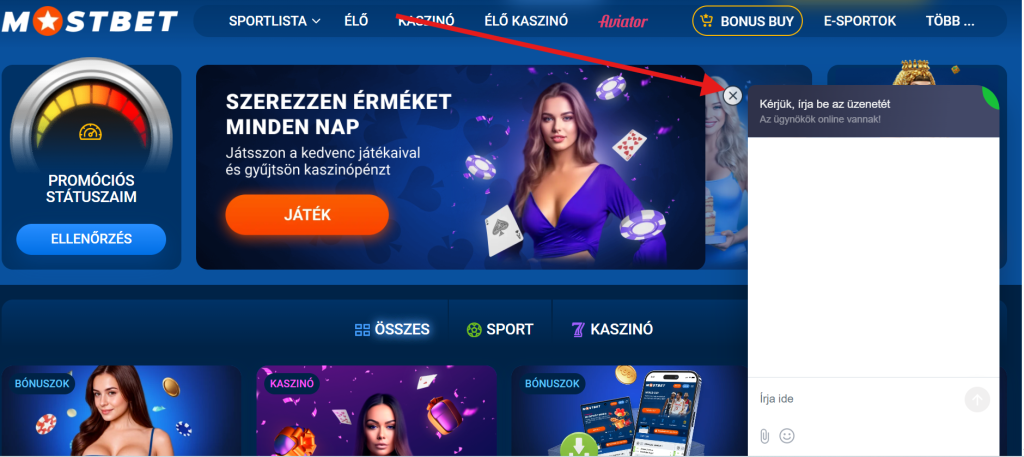Image resolution: width=1024 pixels, height=457 pixels.
Task: Send message with the arrow-up icon
Action: 977,400
